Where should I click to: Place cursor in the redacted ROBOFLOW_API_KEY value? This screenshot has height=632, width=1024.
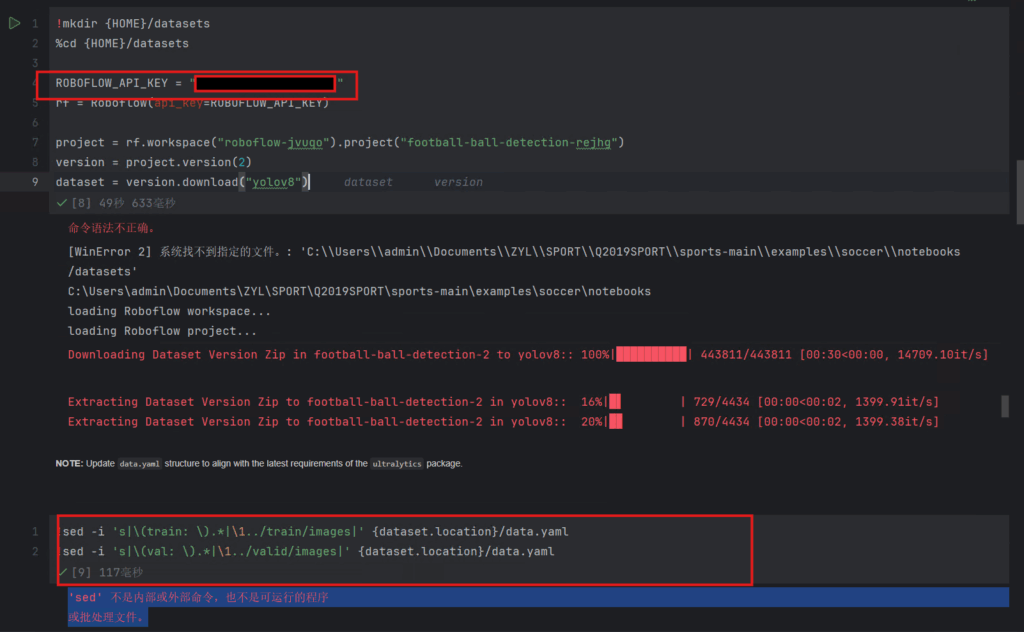pyautogui.click(x=265, y=83)
